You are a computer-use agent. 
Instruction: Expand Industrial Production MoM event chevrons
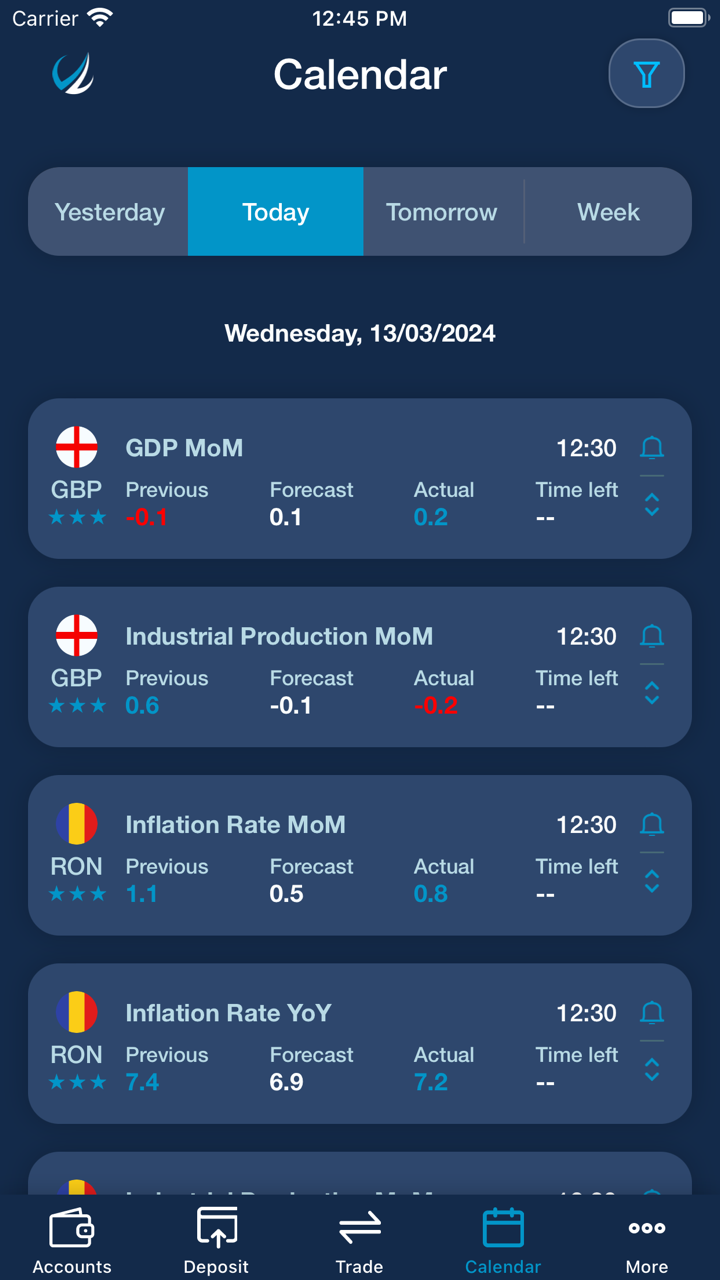point(652,693)
